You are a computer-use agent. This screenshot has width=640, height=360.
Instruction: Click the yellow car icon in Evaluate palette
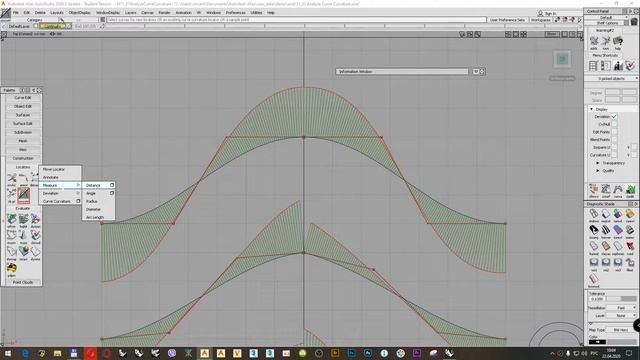11,268
